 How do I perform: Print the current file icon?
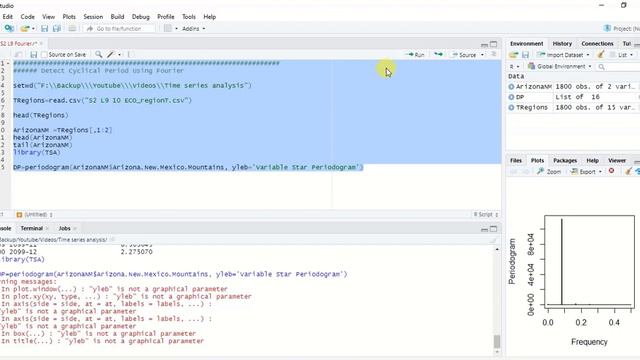click(72, 29)
